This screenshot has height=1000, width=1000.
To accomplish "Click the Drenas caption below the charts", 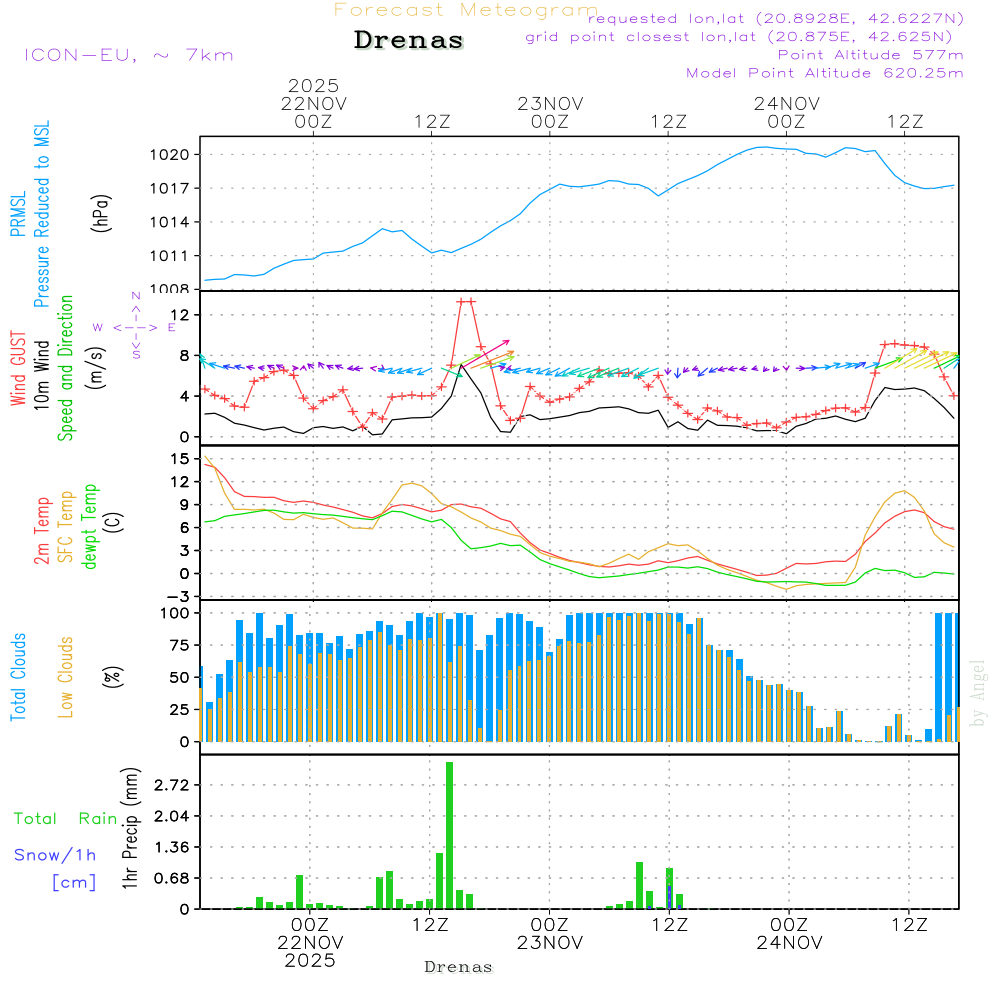I will point(458,967).
